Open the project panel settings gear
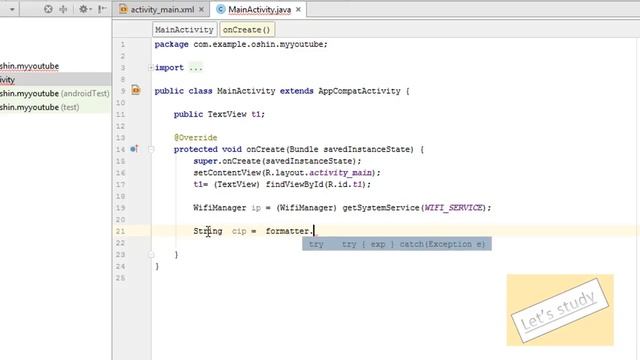The image size is (640, 360). click(84, 9)
